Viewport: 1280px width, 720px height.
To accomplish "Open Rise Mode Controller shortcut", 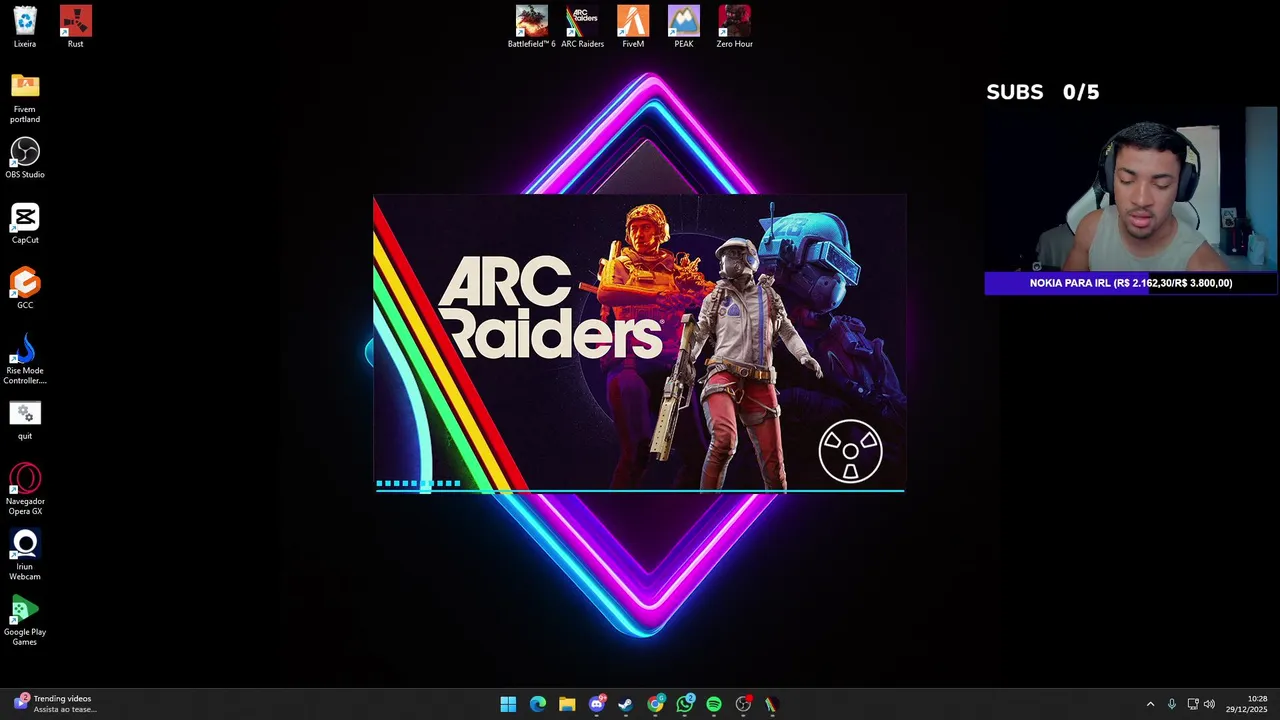I will (x=25, y=359).
